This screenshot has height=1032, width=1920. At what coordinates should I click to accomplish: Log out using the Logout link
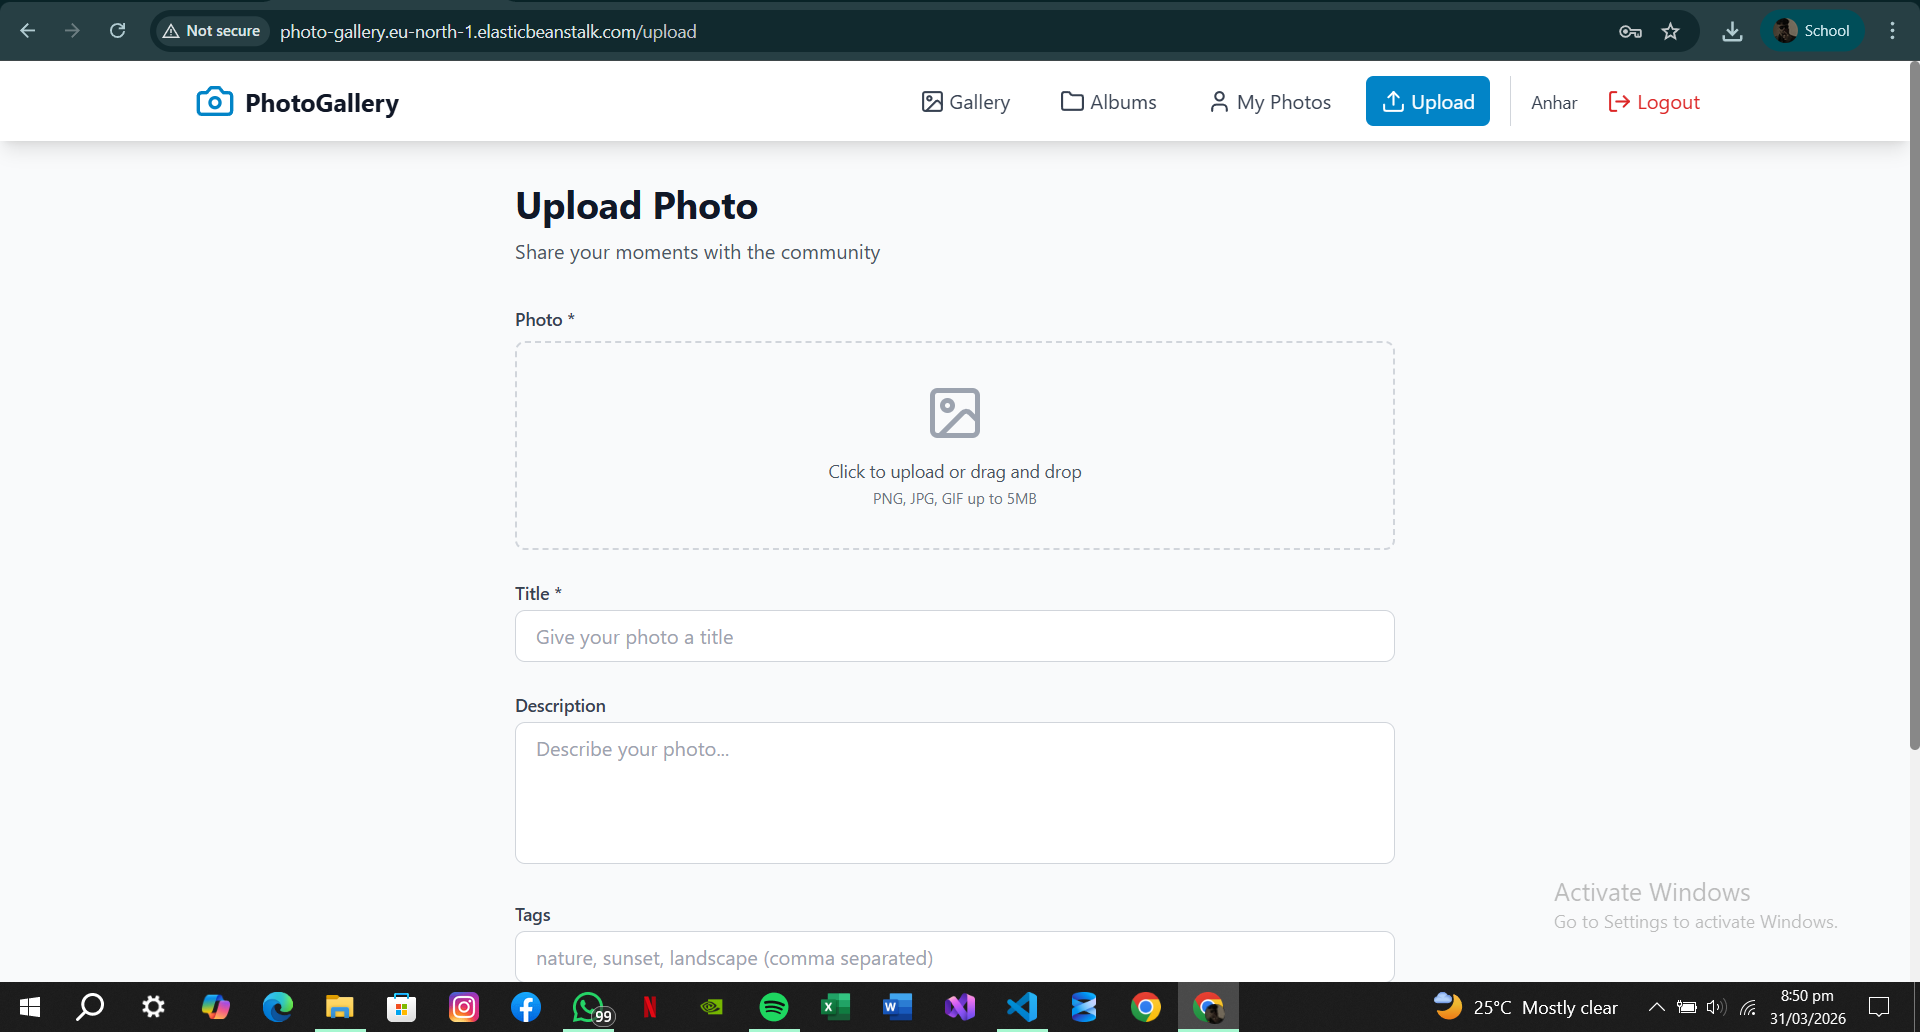[1654, 102]
